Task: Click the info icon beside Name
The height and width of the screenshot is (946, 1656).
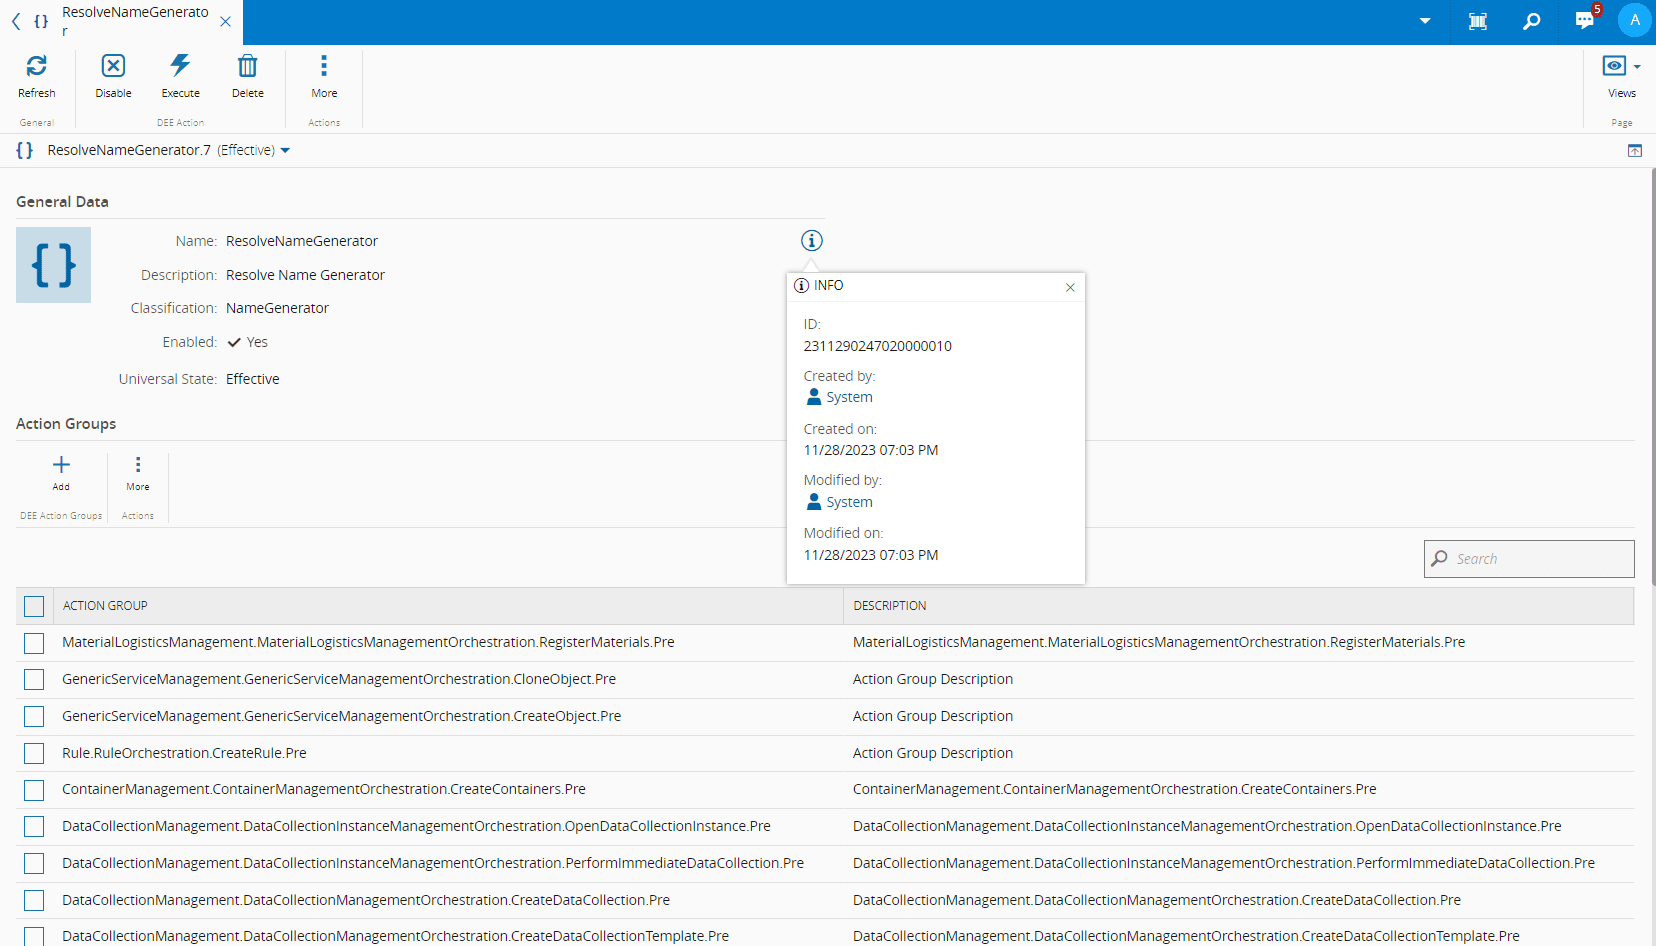Action: [811, 241]
